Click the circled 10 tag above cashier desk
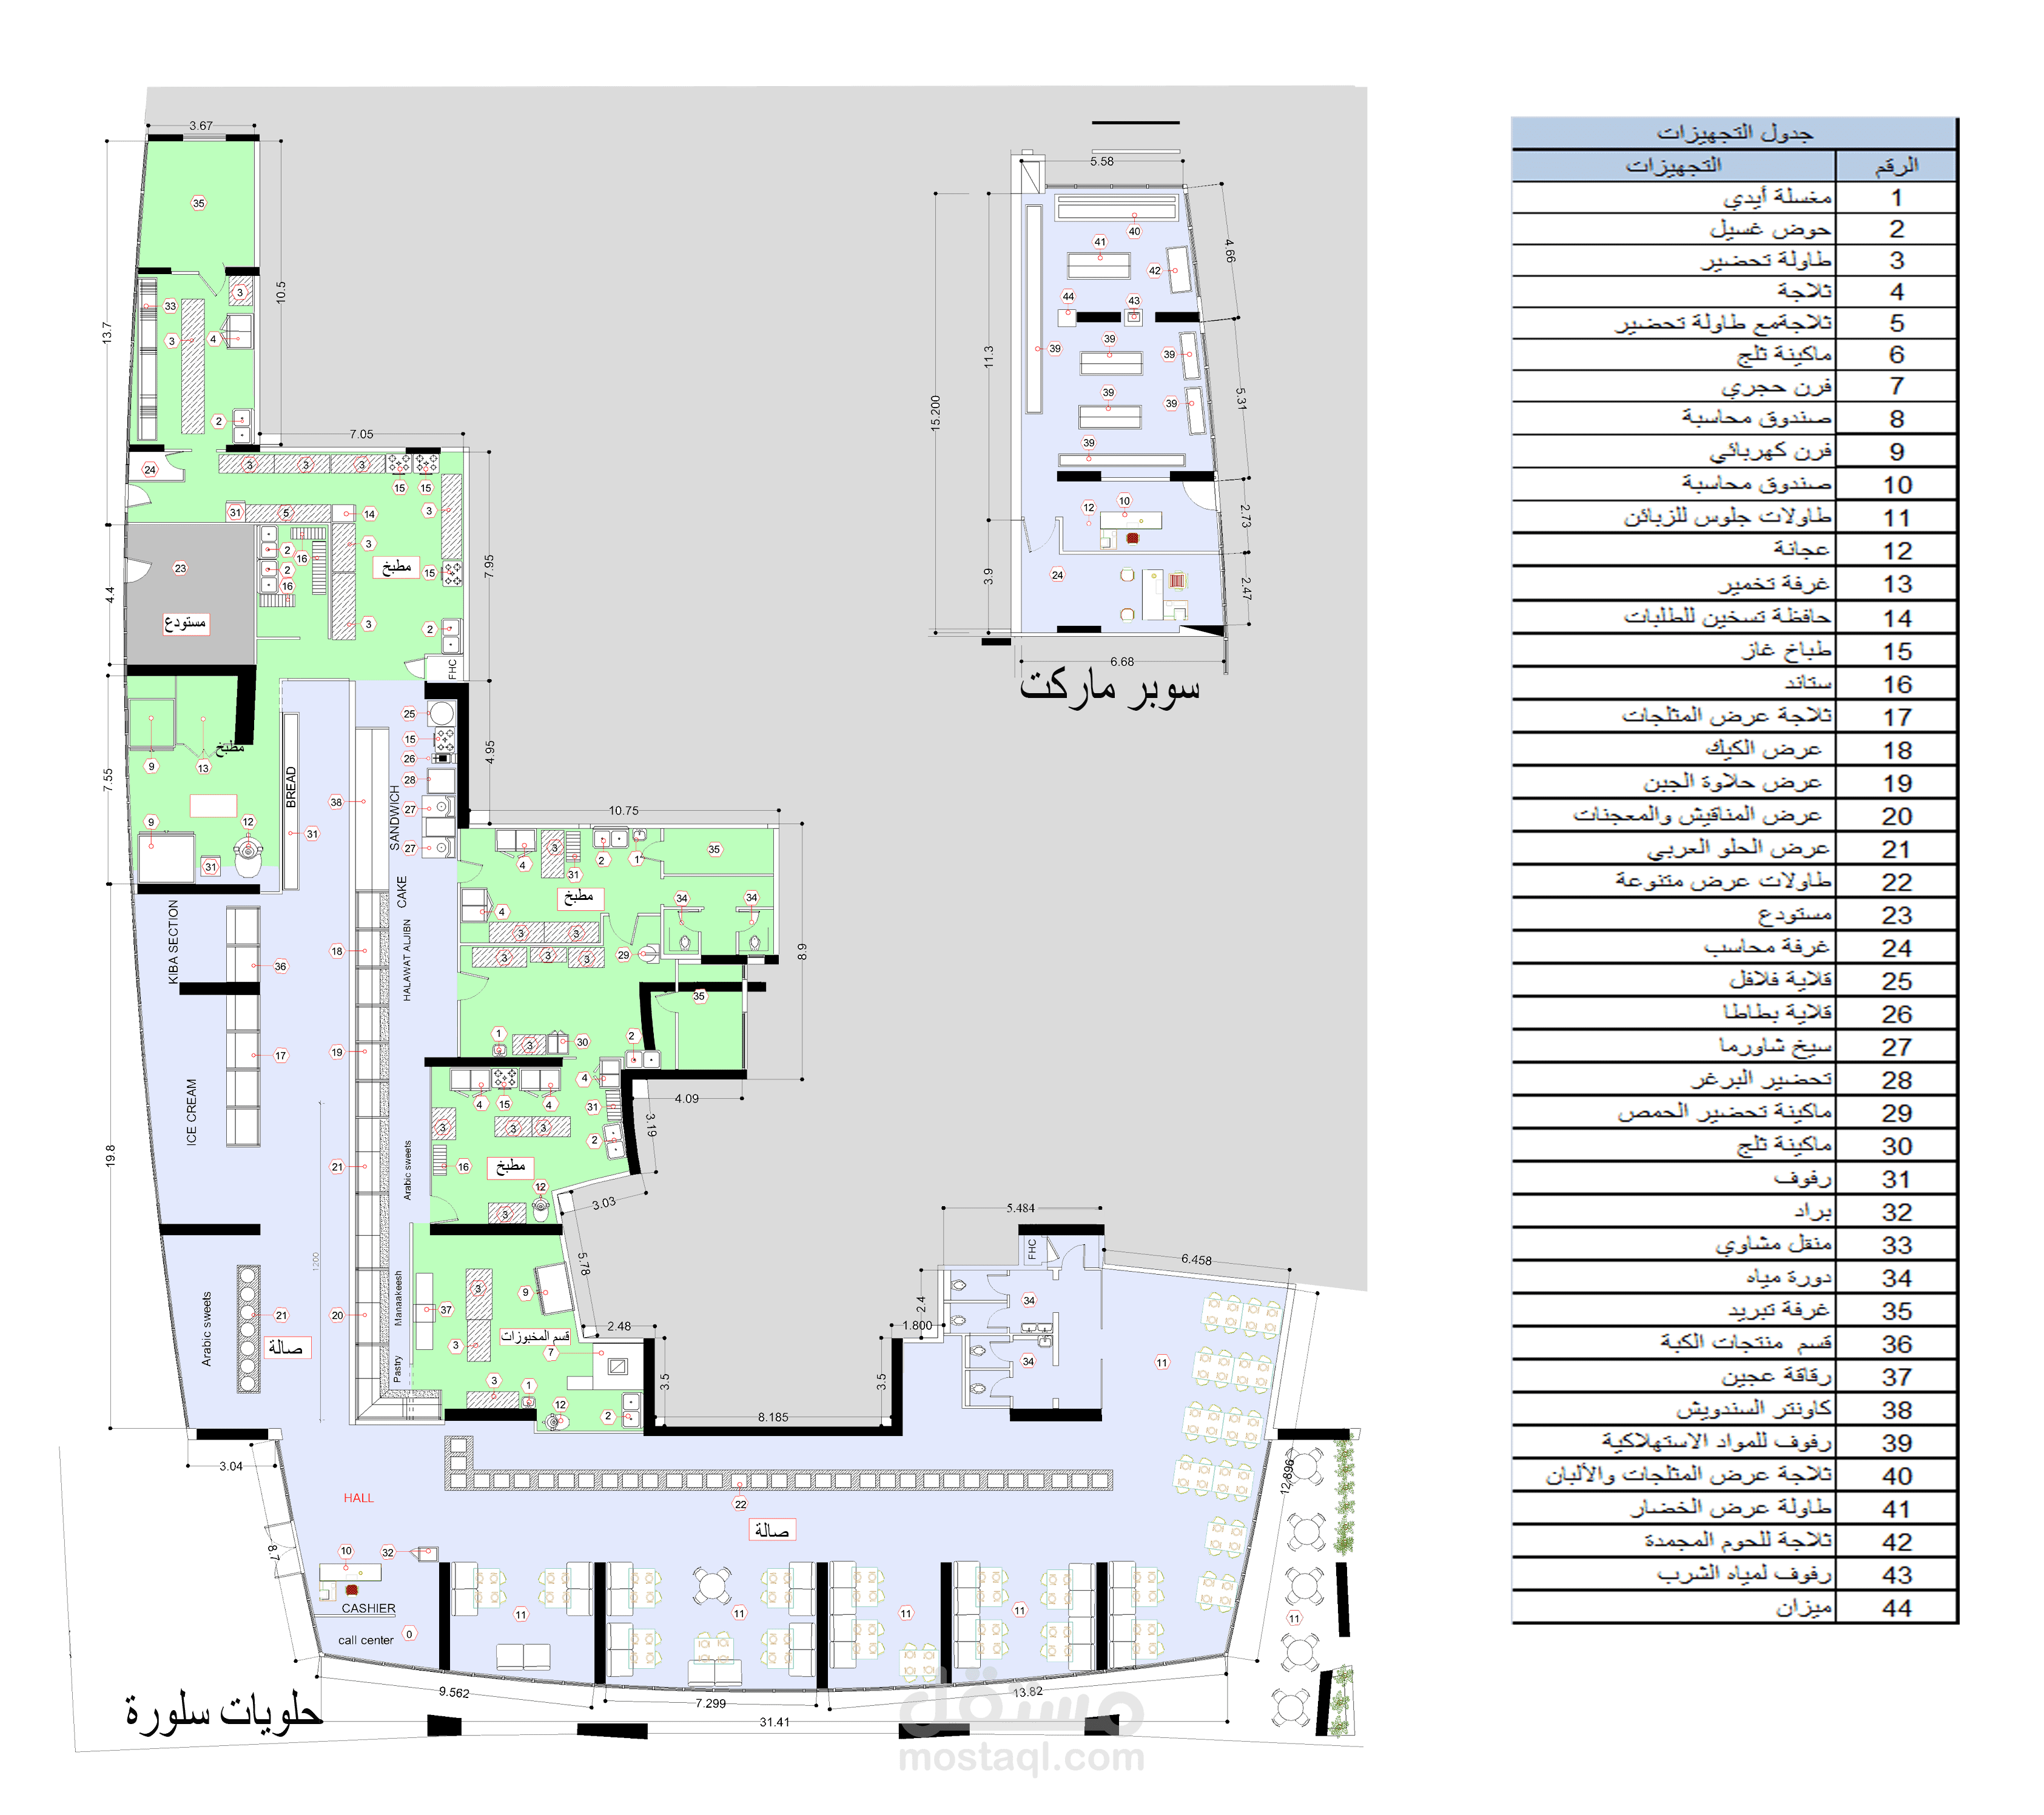Screen dimensions: 2044x1815 pyautogui.click(x=346, y=1551)
